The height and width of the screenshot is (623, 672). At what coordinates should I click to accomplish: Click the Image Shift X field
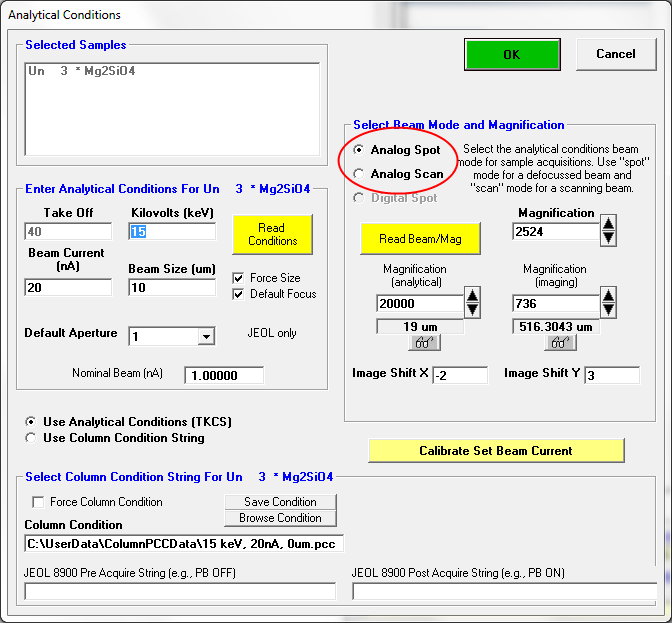point(459,375)
